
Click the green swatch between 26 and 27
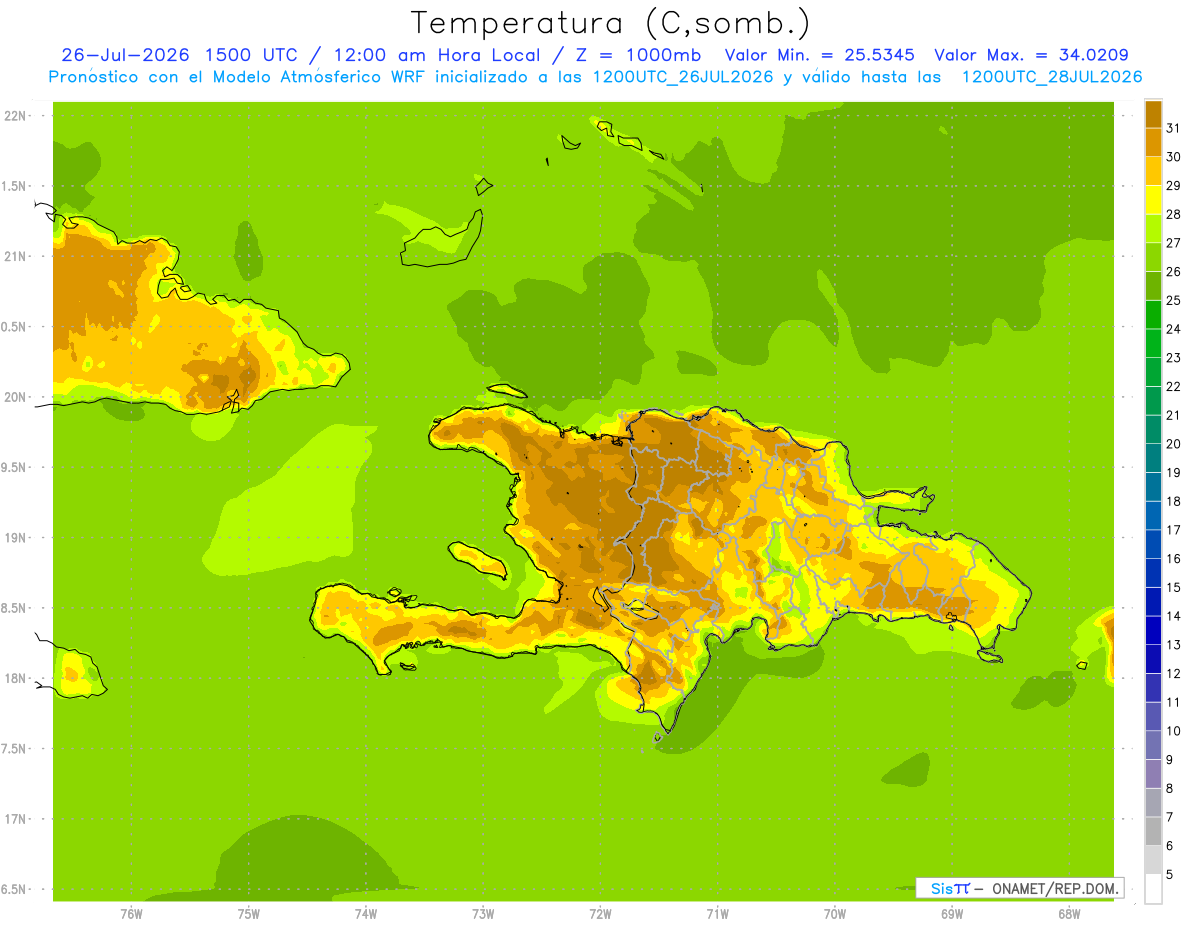pyautogui.click(x=1153, y=257)
